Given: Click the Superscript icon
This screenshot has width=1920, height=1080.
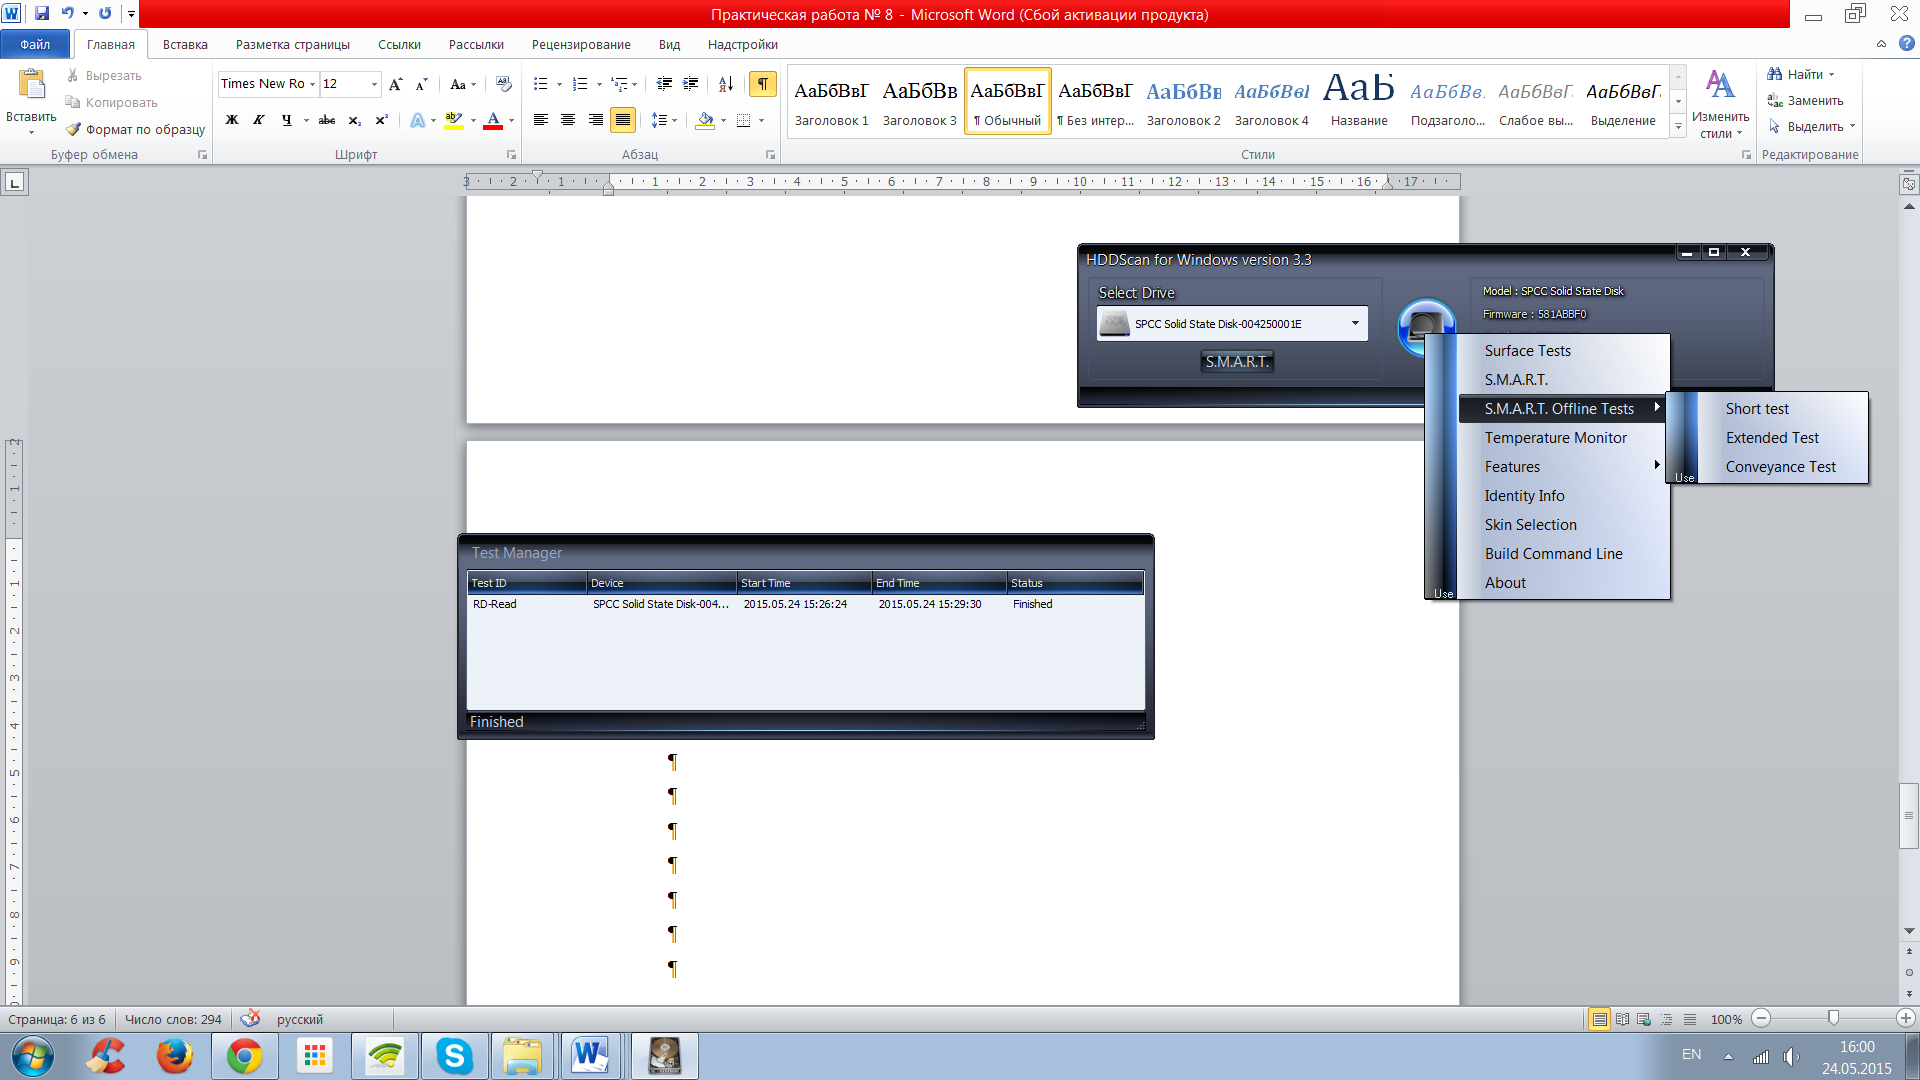Looking at the screenshot, I should coord(381,120).
